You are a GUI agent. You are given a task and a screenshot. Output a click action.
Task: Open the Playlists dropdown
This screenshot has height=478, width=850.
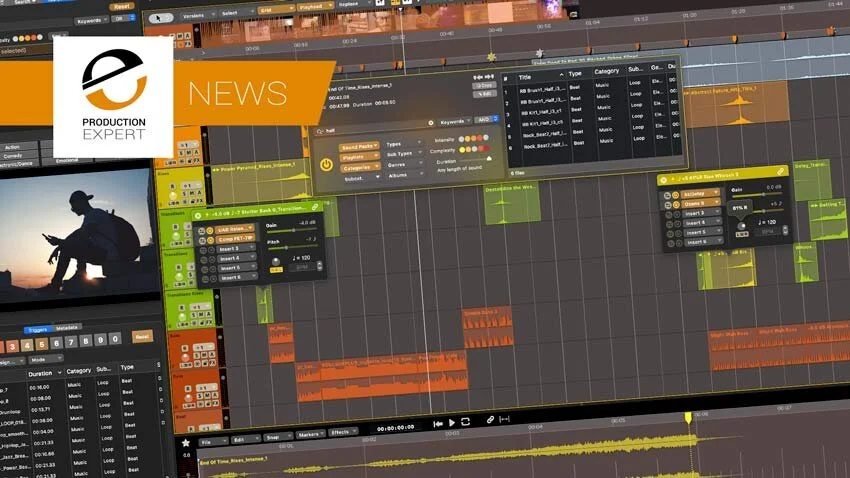[x=359, y=157]
